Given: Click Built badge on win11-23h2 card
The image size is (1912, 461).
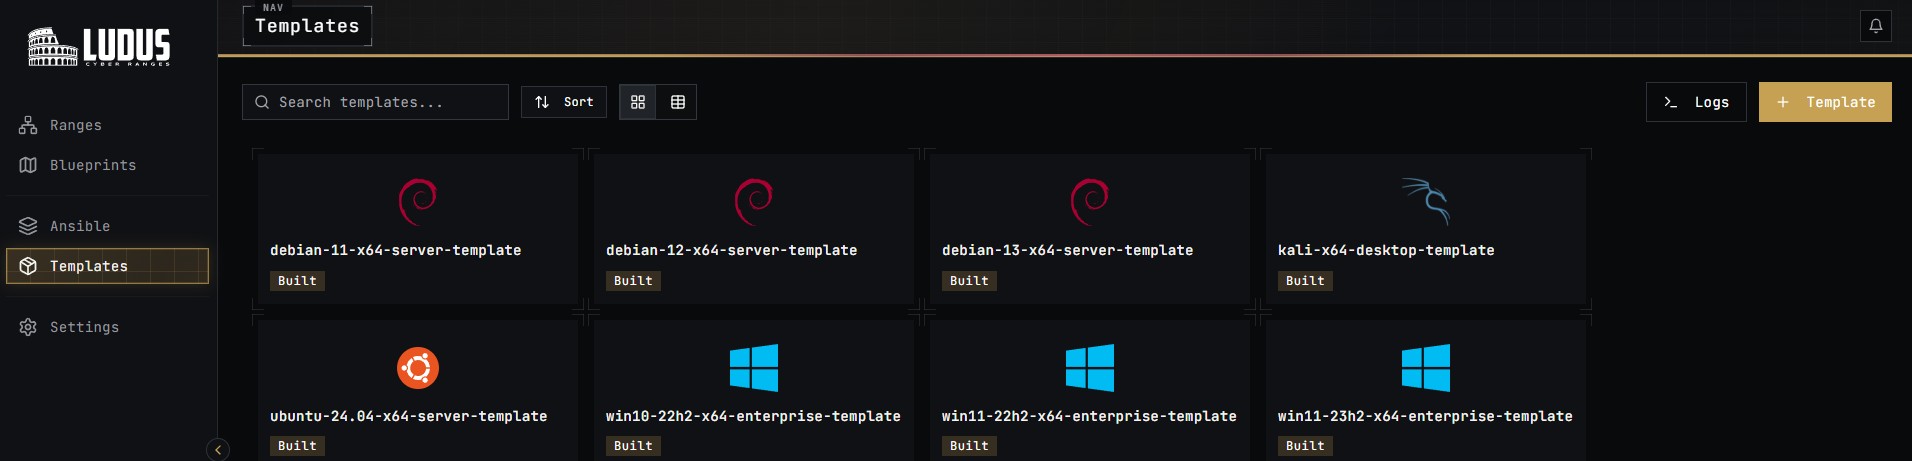Looking at the screenshot, I should click(1305, 446).
